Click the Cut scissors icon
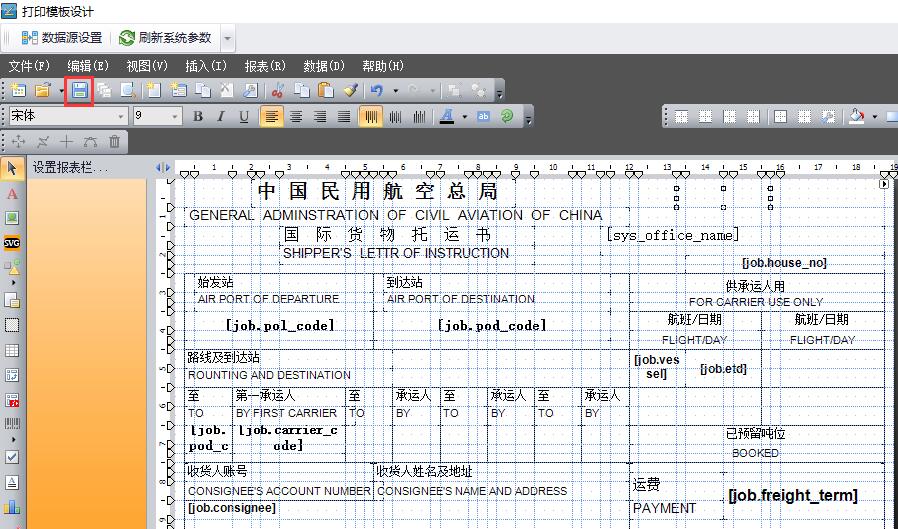Screen dimensions: 898x529 pyautogui.click(x=278, y=91)
